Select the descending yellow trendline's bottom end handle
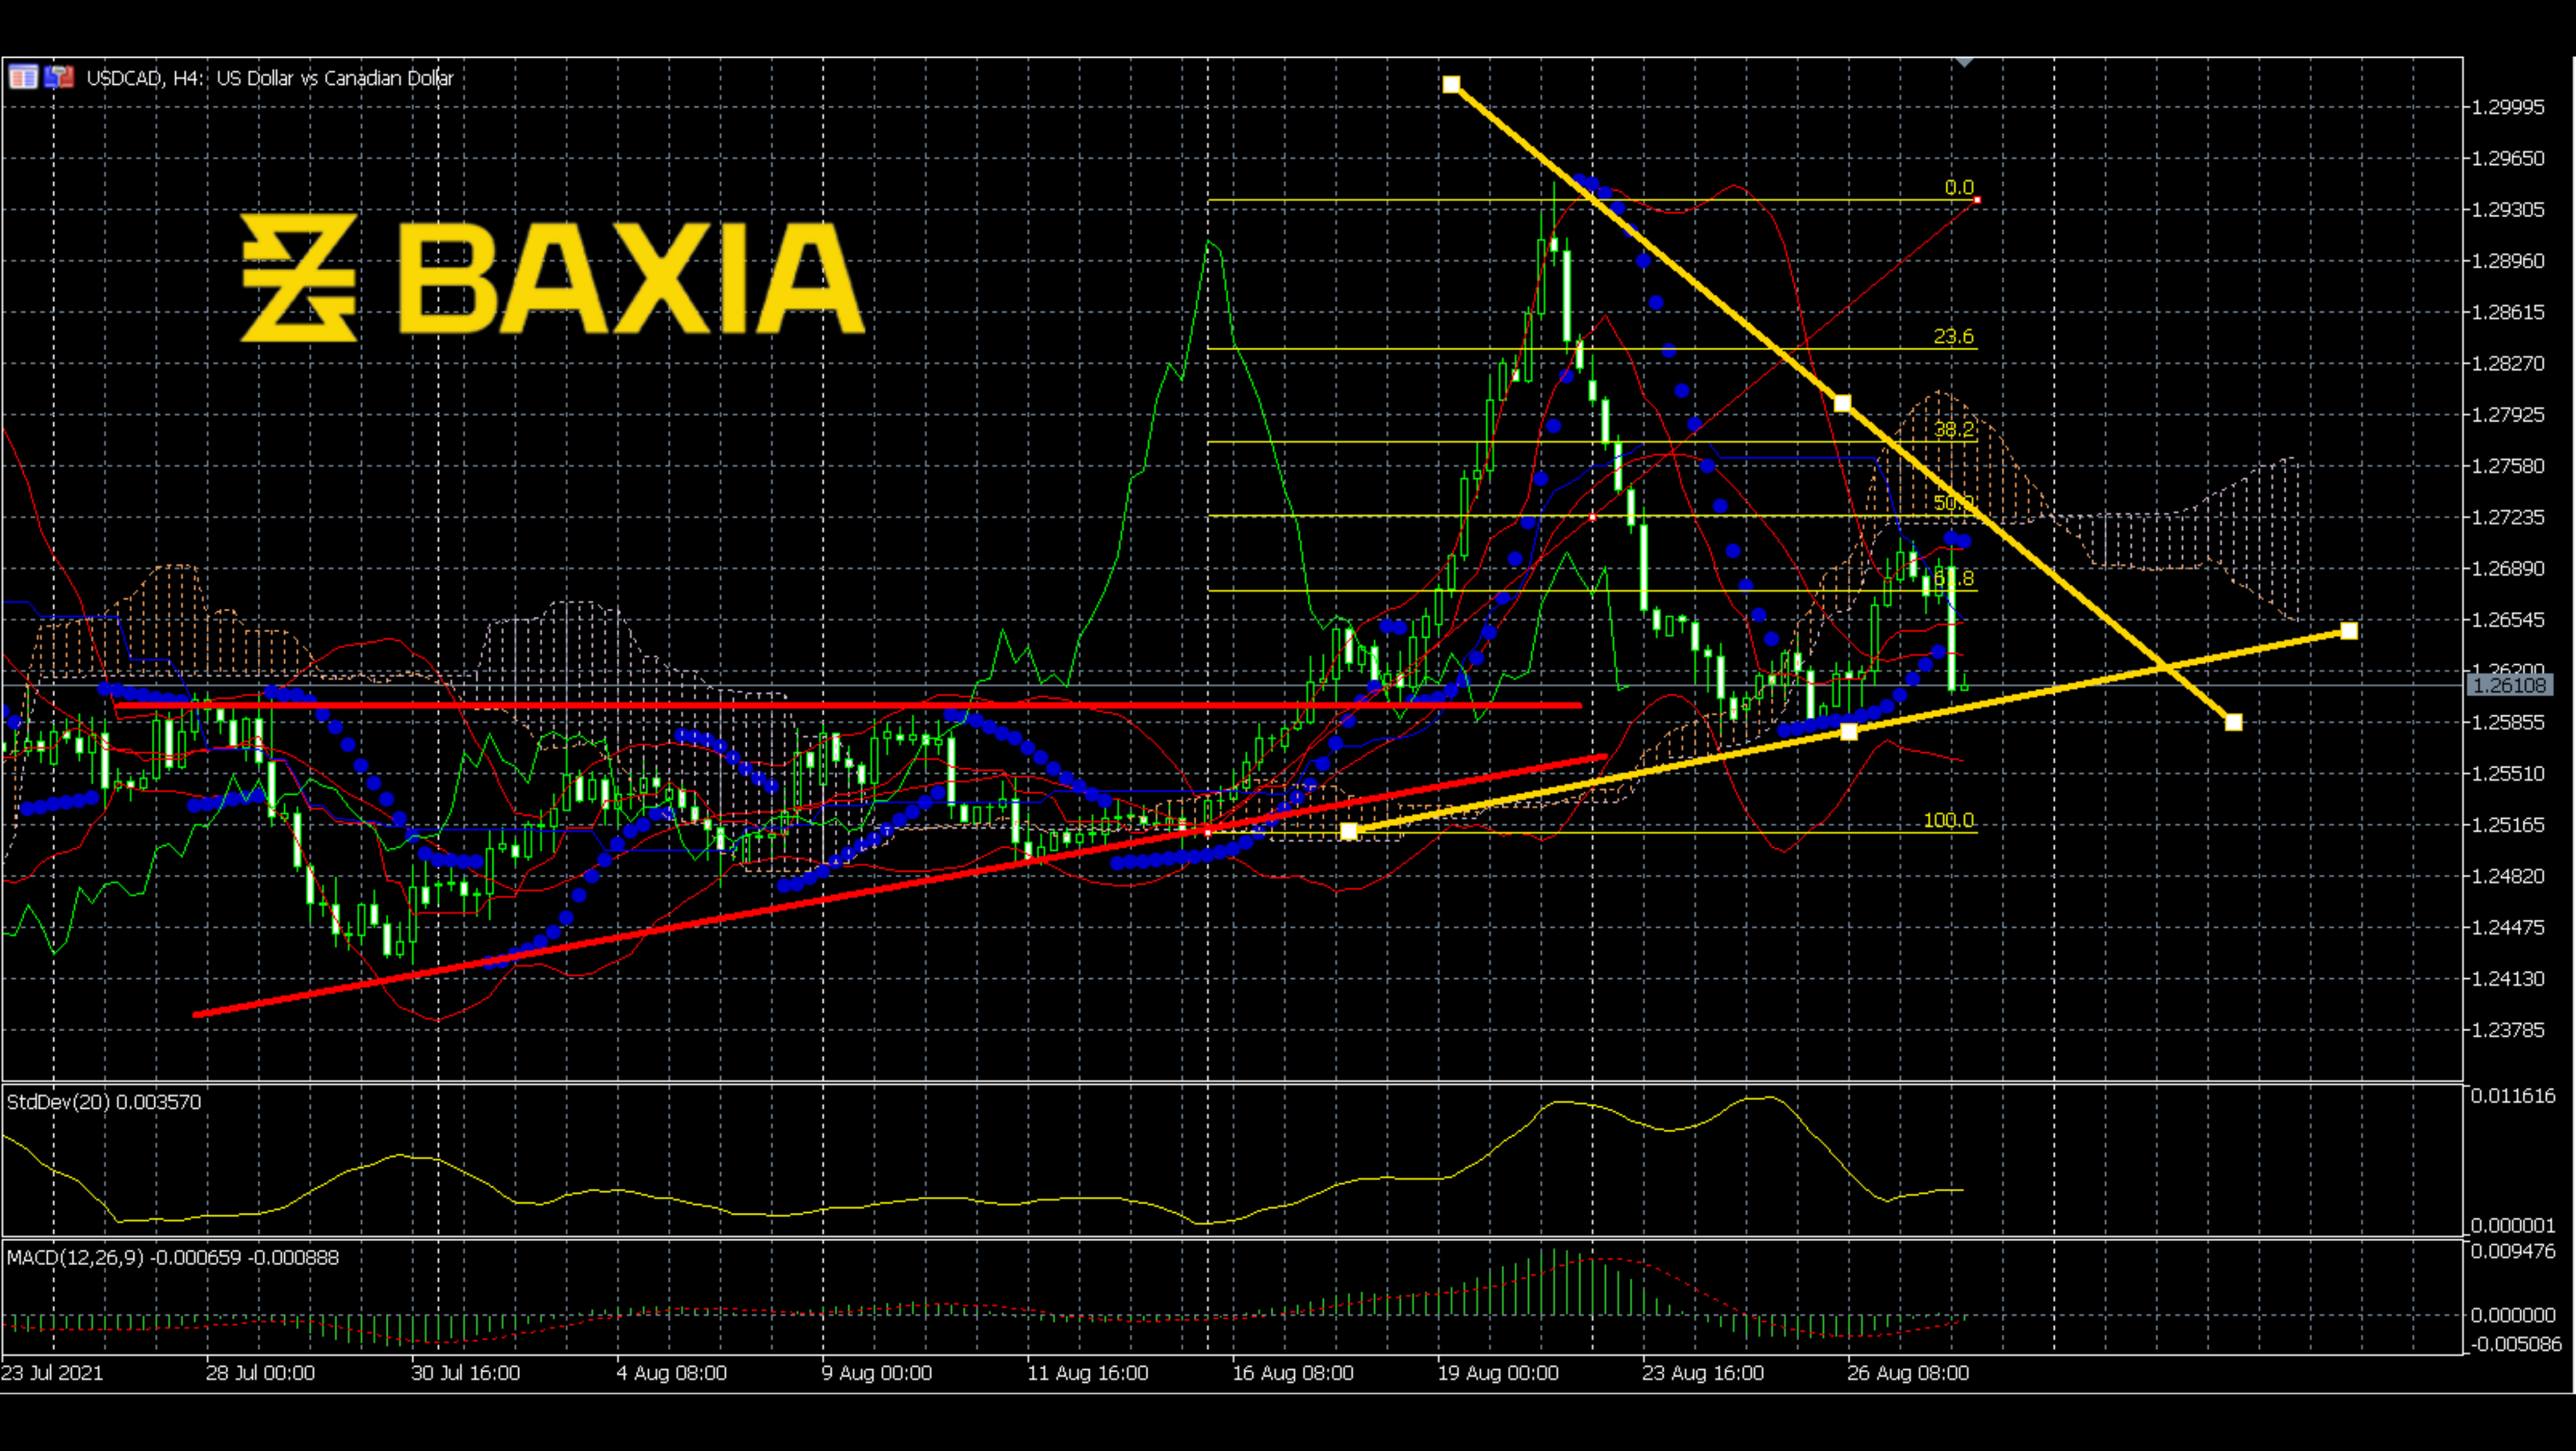 point(2233,722)
